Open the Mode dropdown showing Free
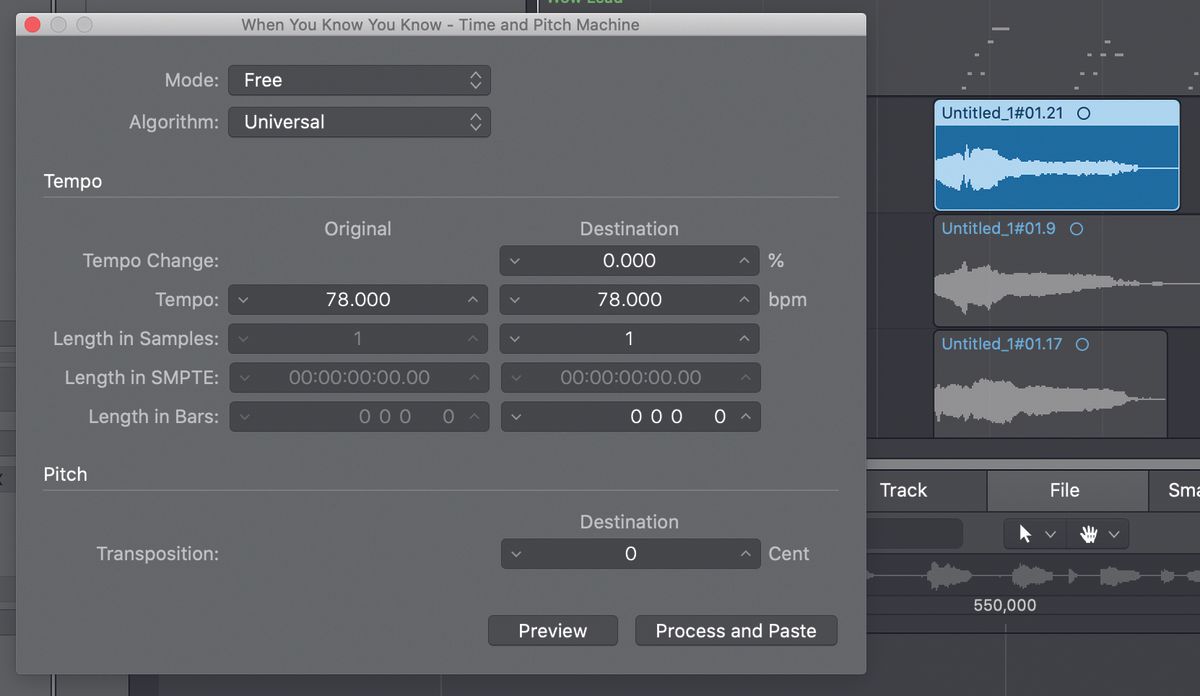This screenshot has height=696, width=1200. coord(359,80)
